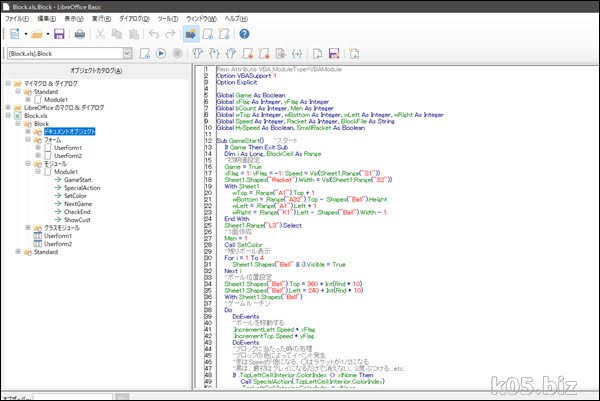Click the Find Parenthesis icon
This screenshot has height=401, width=600.
(297, 54)
